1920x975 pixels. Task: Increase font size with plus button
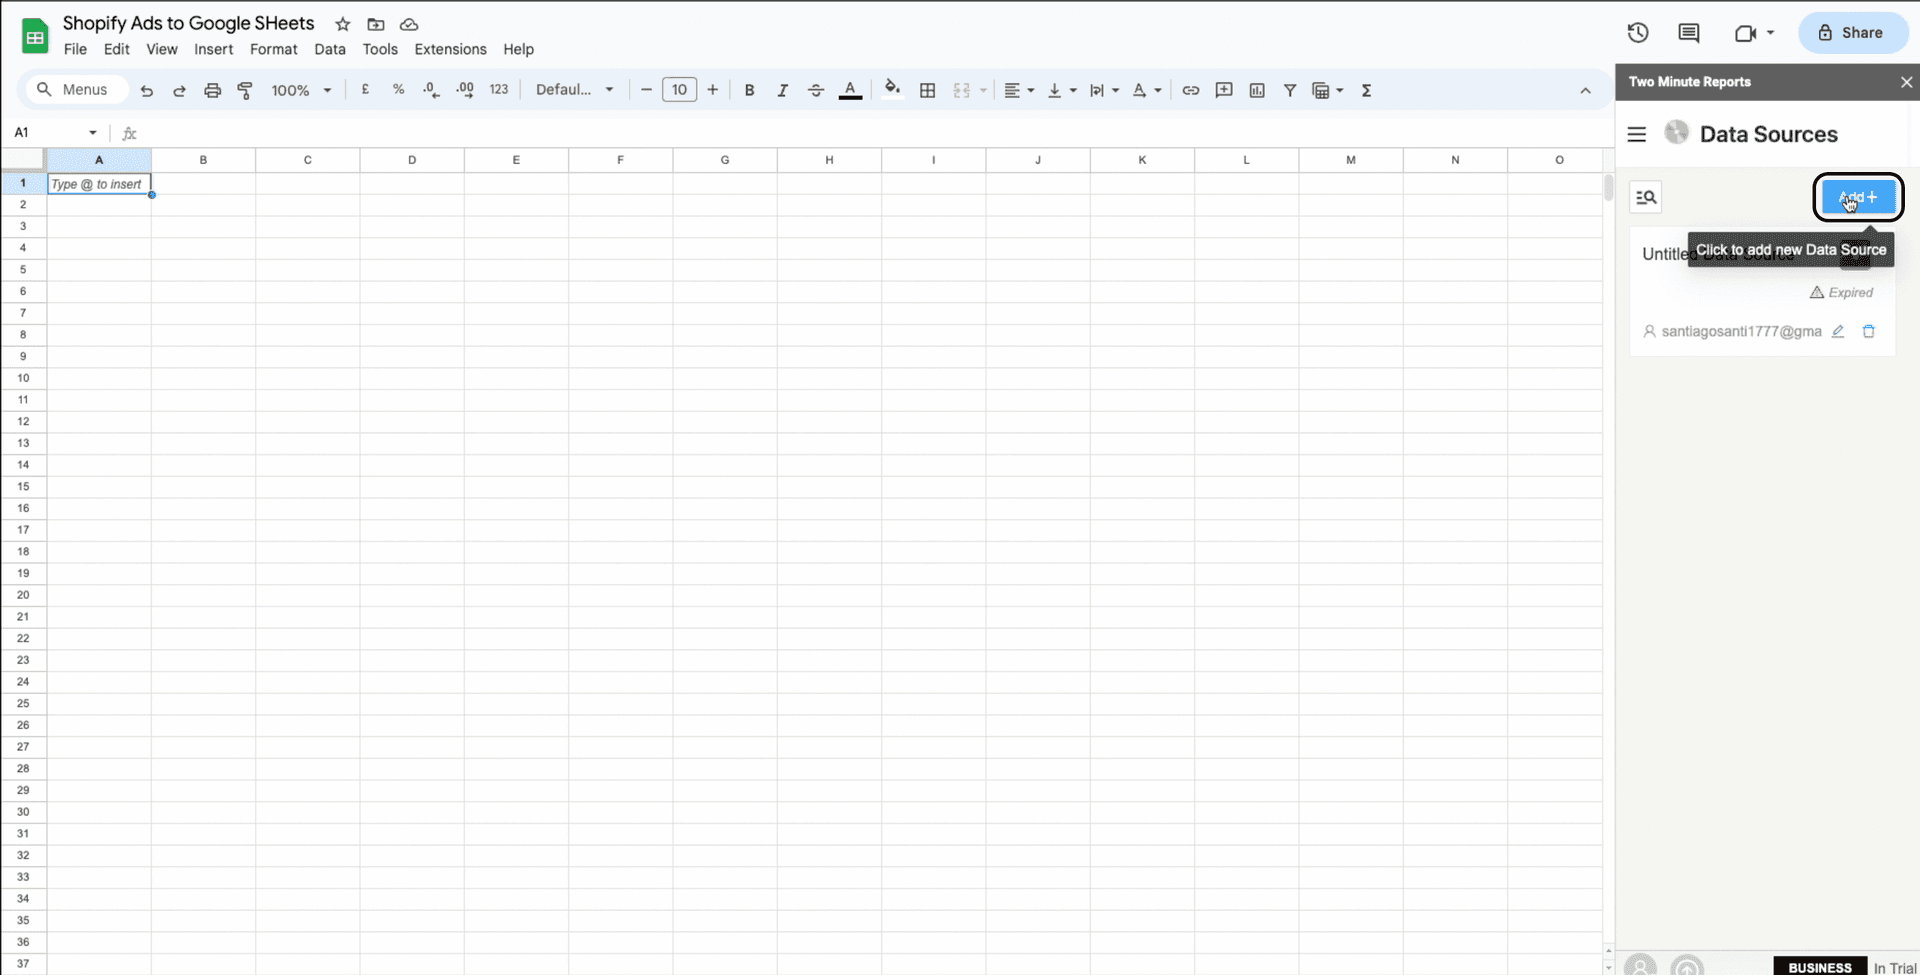point(712,90)
